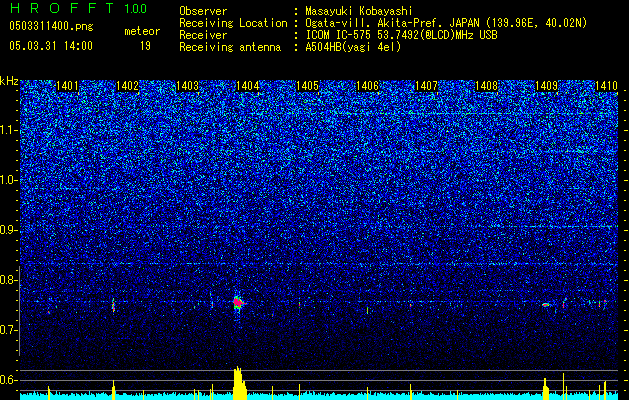629x400 pixels.
Task: Click the 1.1 kHz axis label
Action: [x=8, y=130]
